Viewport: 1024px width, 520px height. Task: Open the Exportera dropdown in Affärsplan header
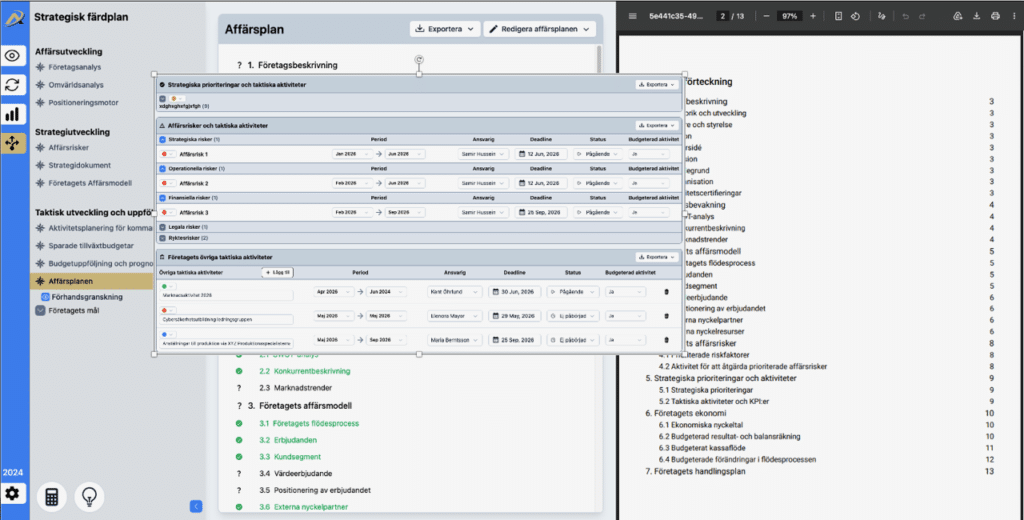(445, 29)
